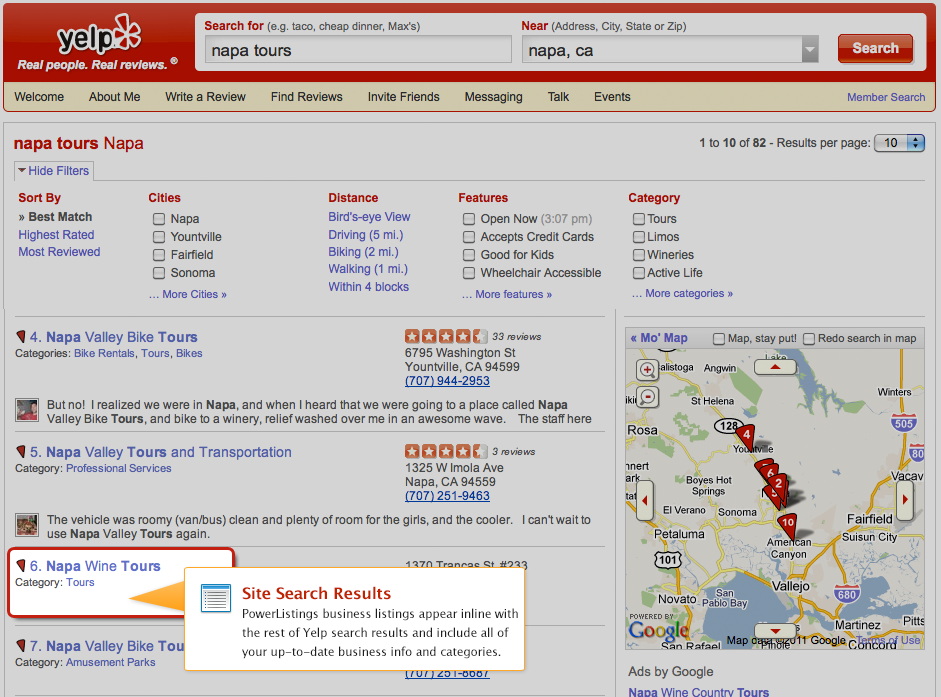Check the Tours category filter

(x=639, y=219)
